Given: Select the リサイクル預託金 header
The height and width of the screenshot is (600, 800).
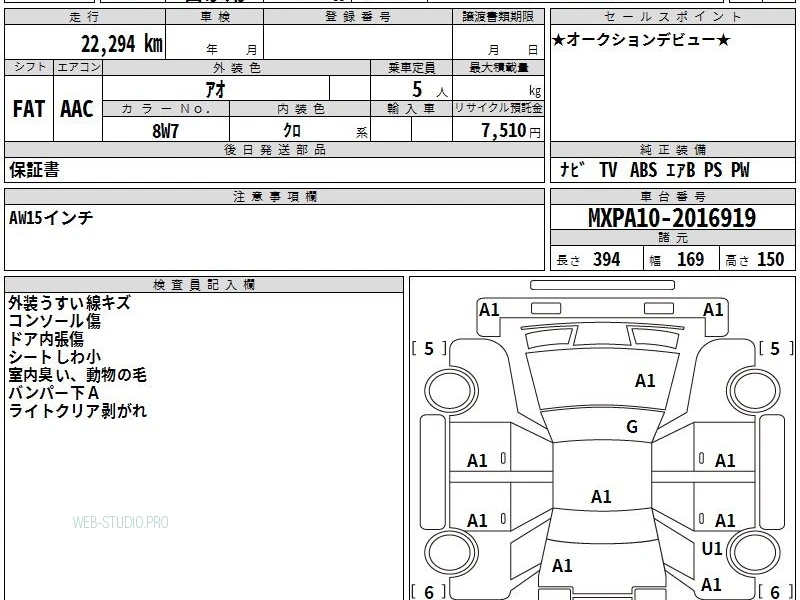Looking at the screenshot, I should [498, 108].
